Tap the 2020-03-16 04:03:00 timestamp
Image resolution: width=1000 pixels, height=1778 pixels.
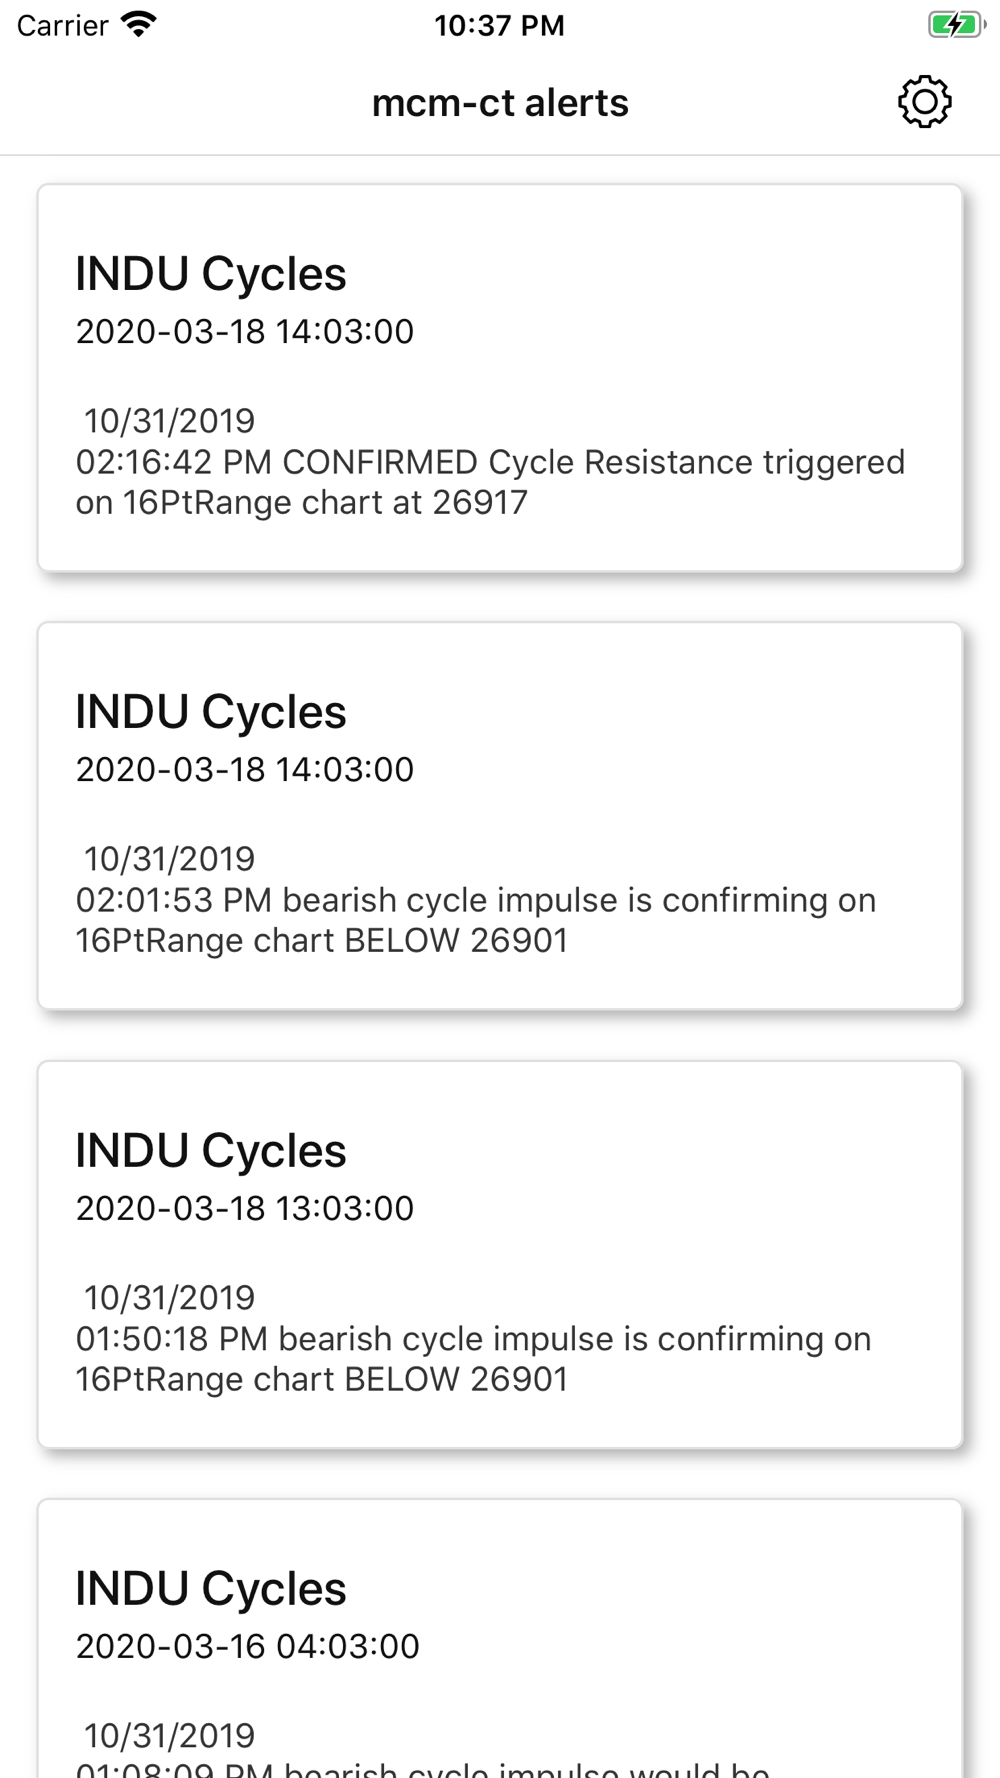click(248, 1647)
